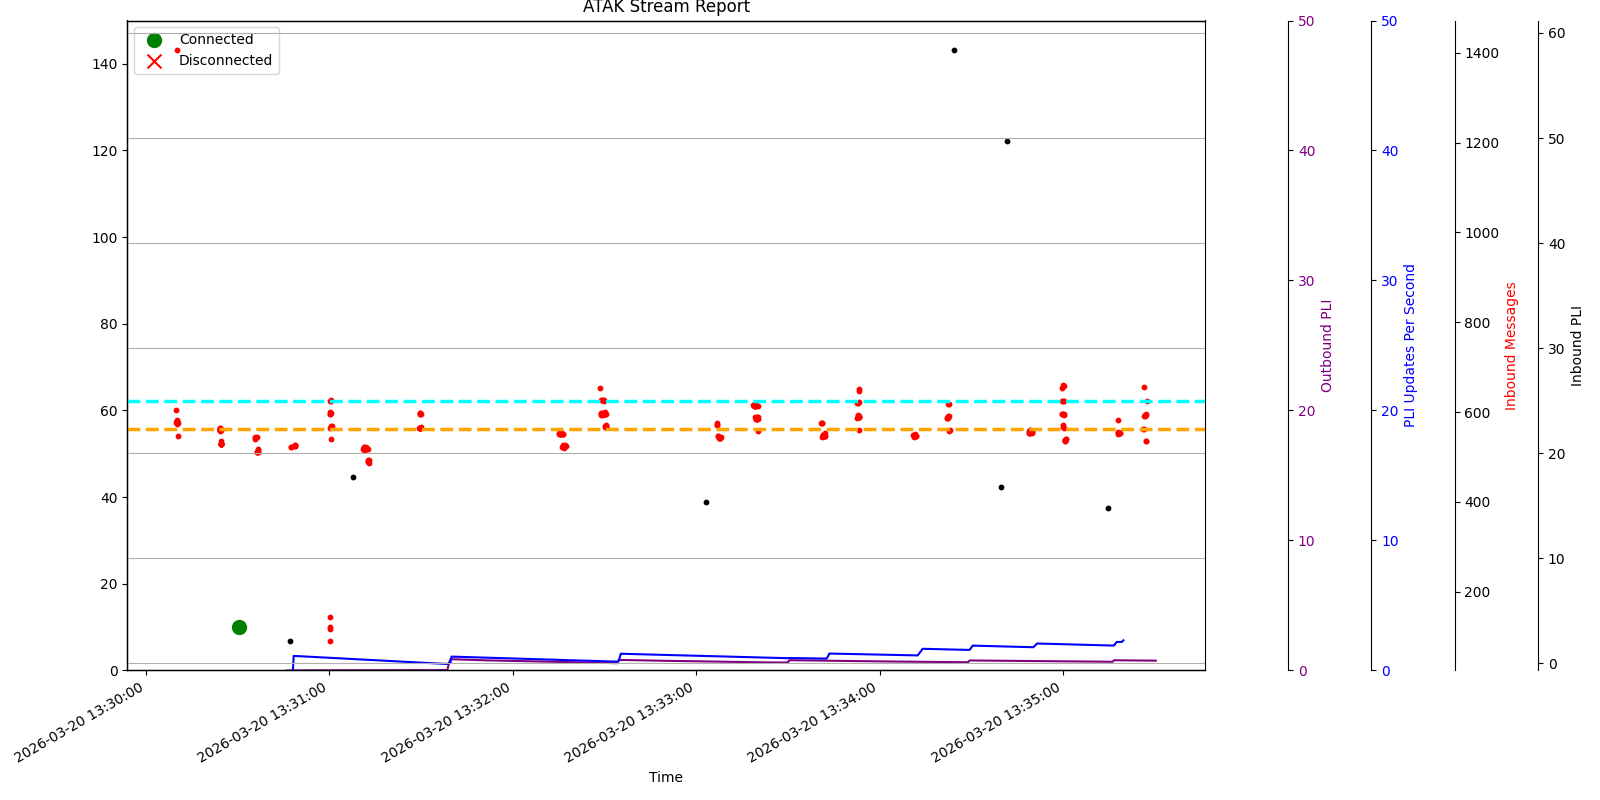Click the green Connected marker in legend
The width and height of the screenshot is (1600, 800).
click(154, 40)
